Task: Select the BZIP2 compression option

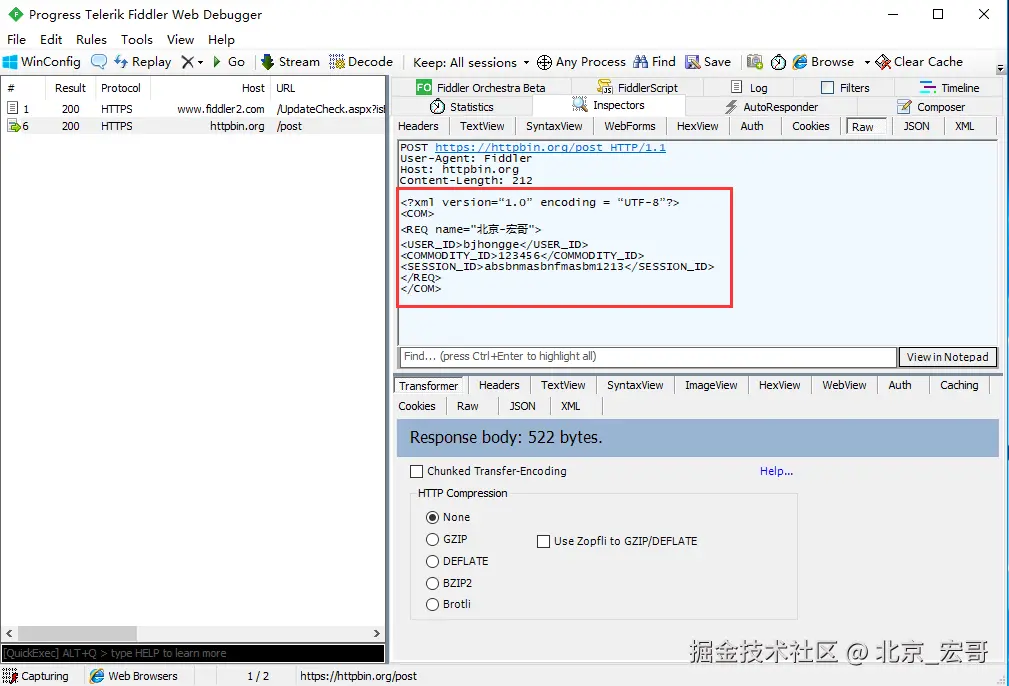Action: click(432, 583)
